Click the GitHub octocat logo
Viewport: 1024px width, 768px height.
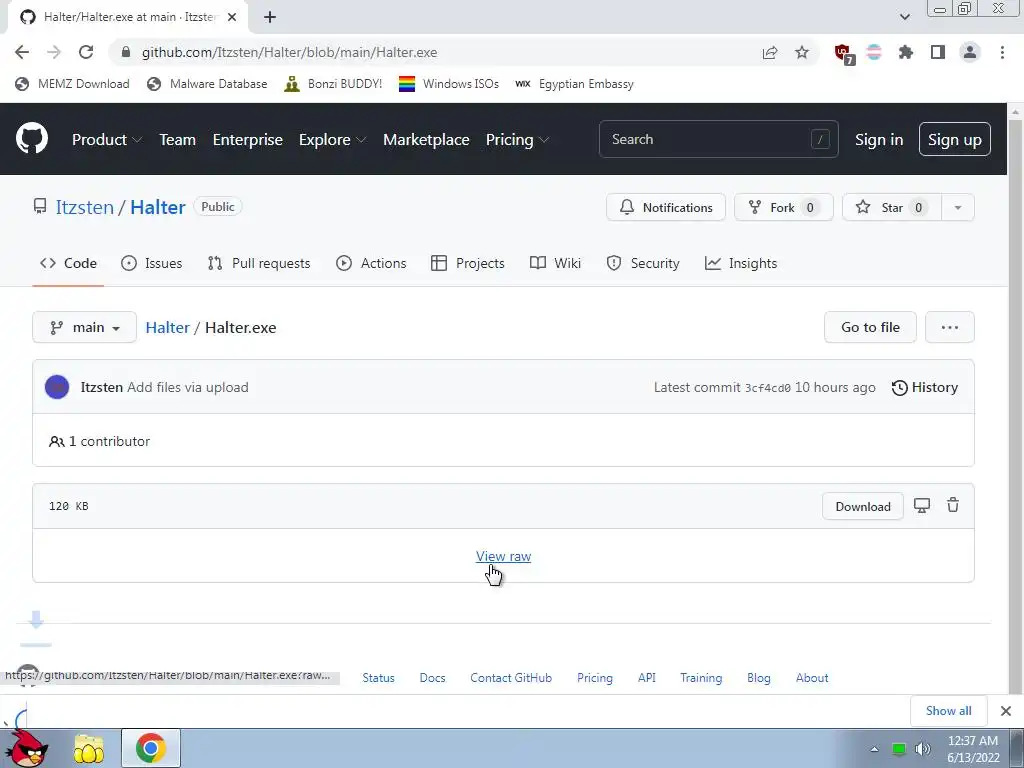pyautogui.click(x=32, y=138)
